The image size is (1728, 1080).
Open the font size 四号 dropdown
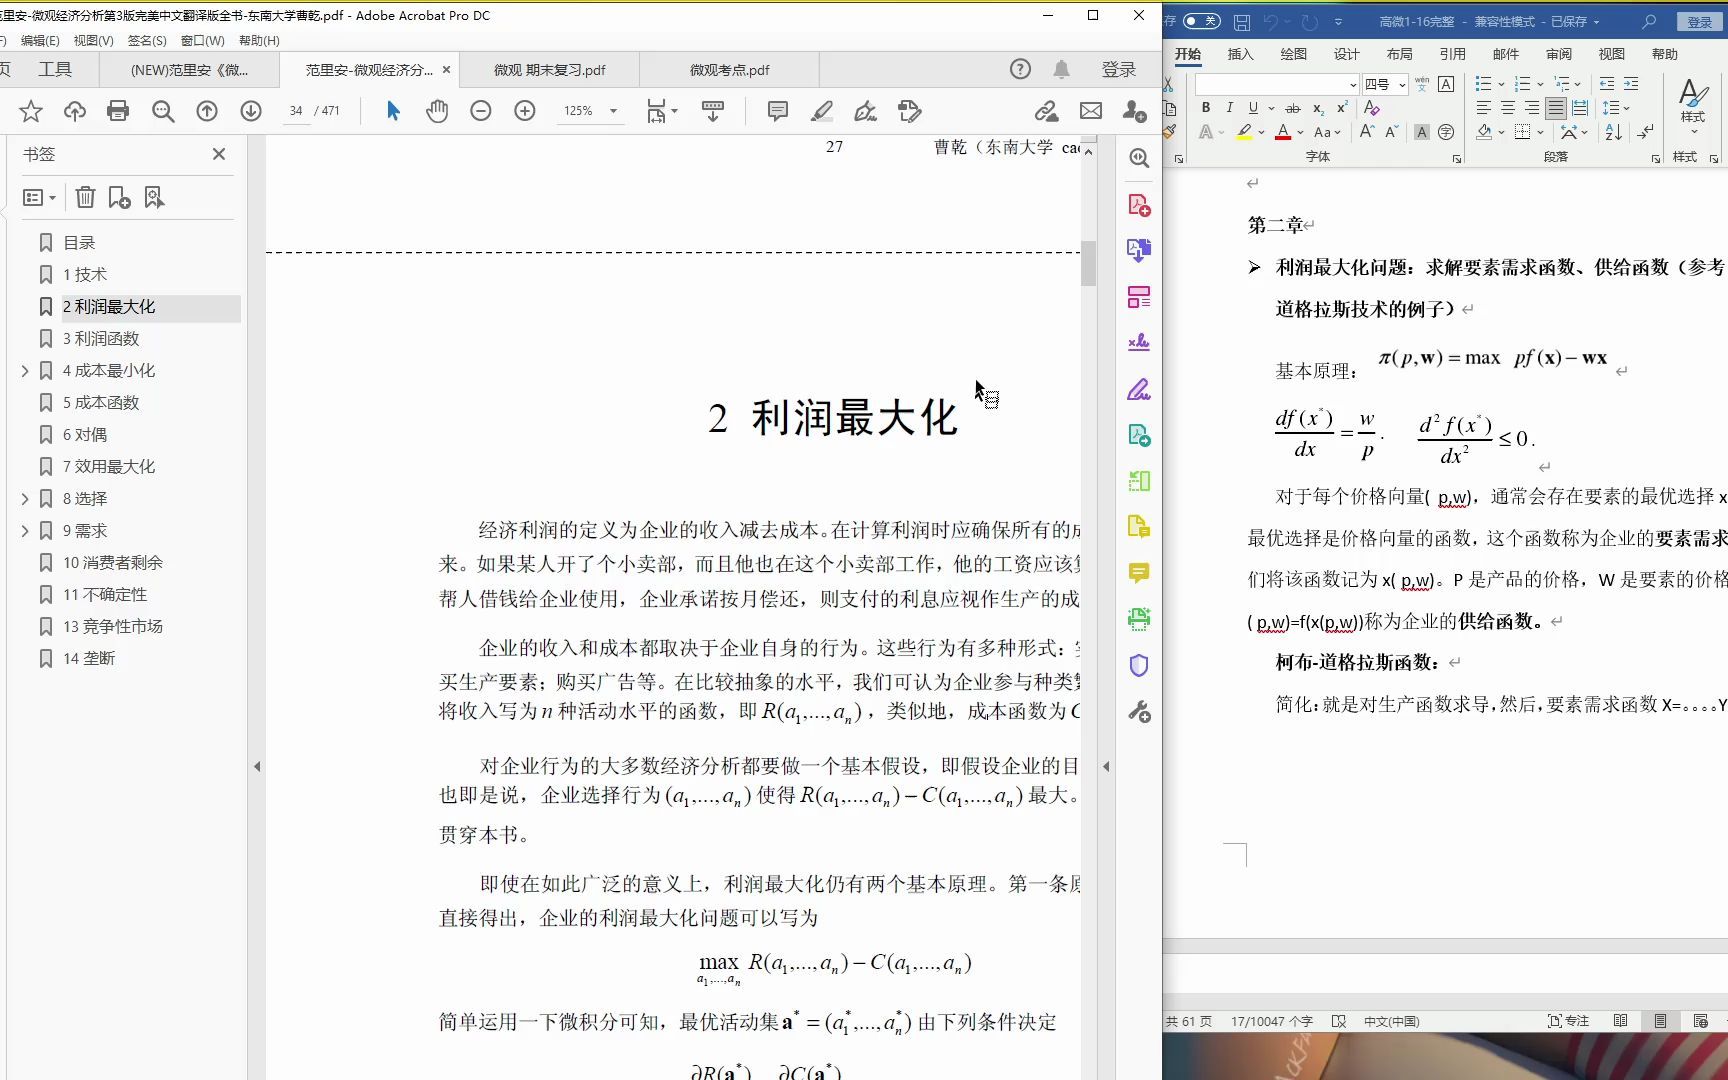tap(1403, 84)
